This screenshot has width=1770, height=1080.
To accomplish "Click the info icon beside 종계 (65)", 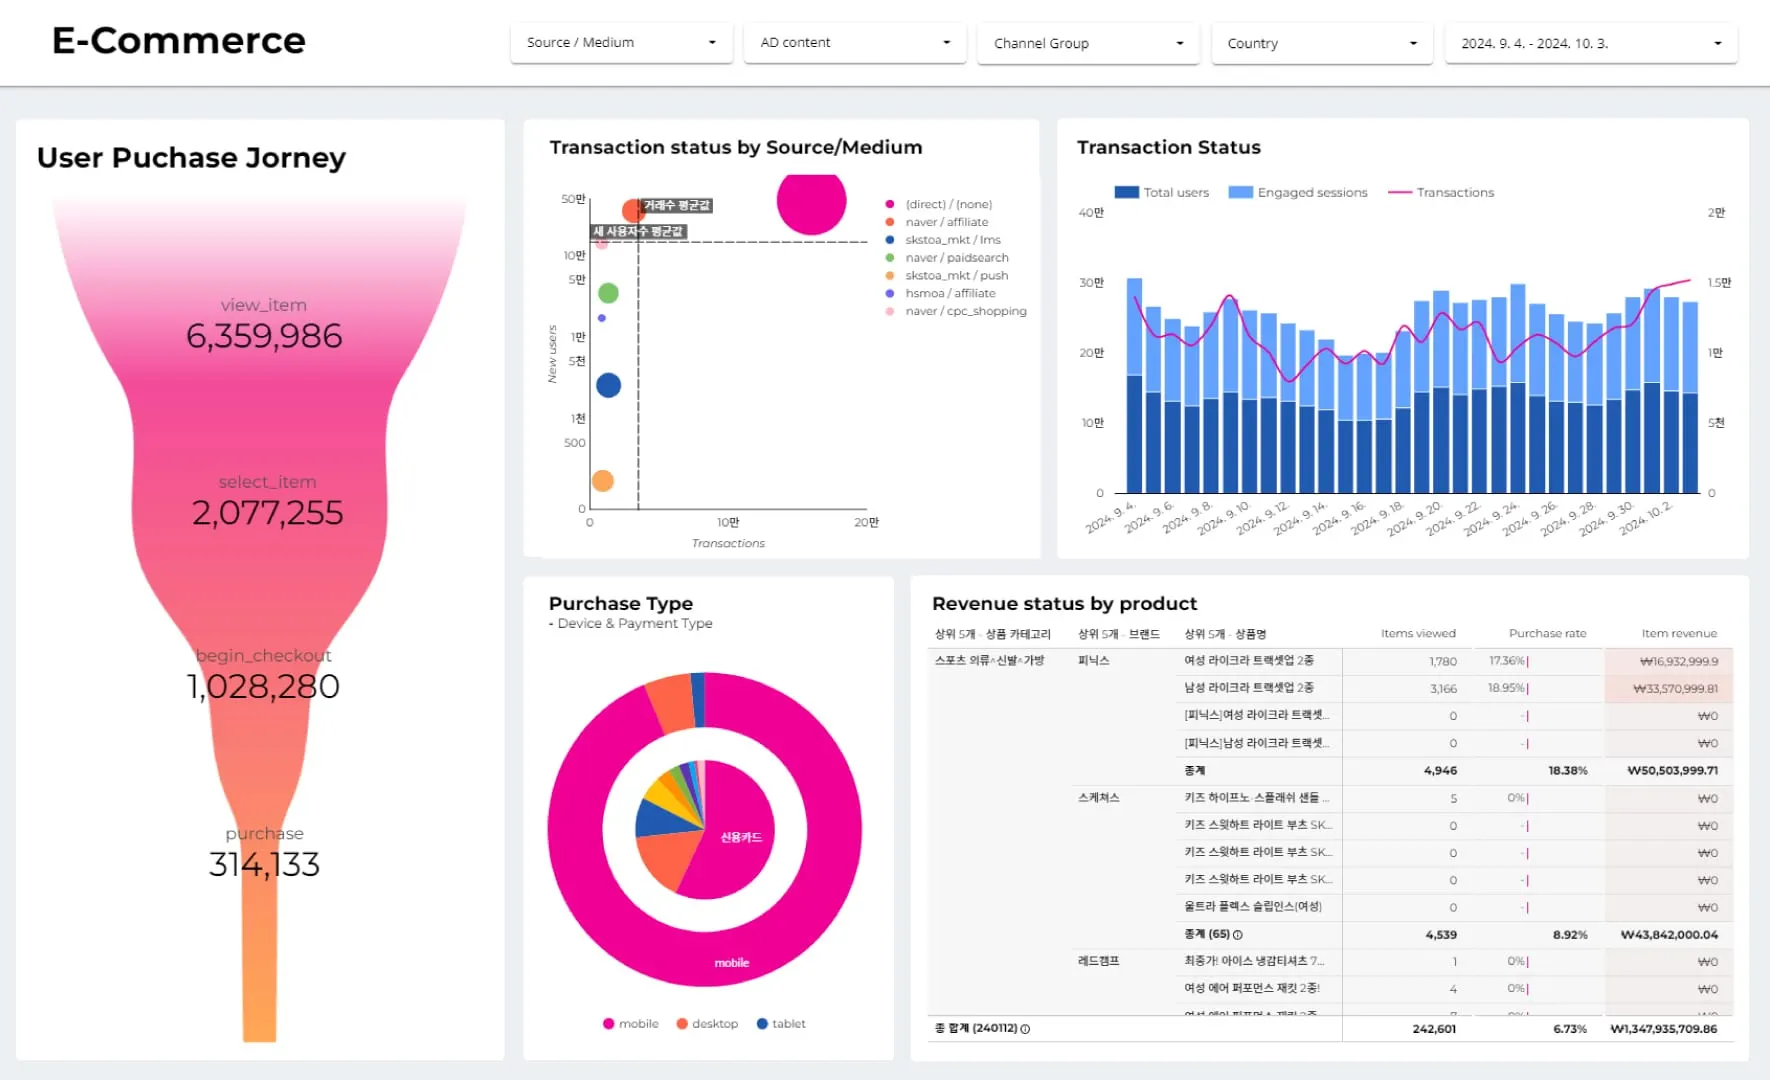I will pos(1238,935).
